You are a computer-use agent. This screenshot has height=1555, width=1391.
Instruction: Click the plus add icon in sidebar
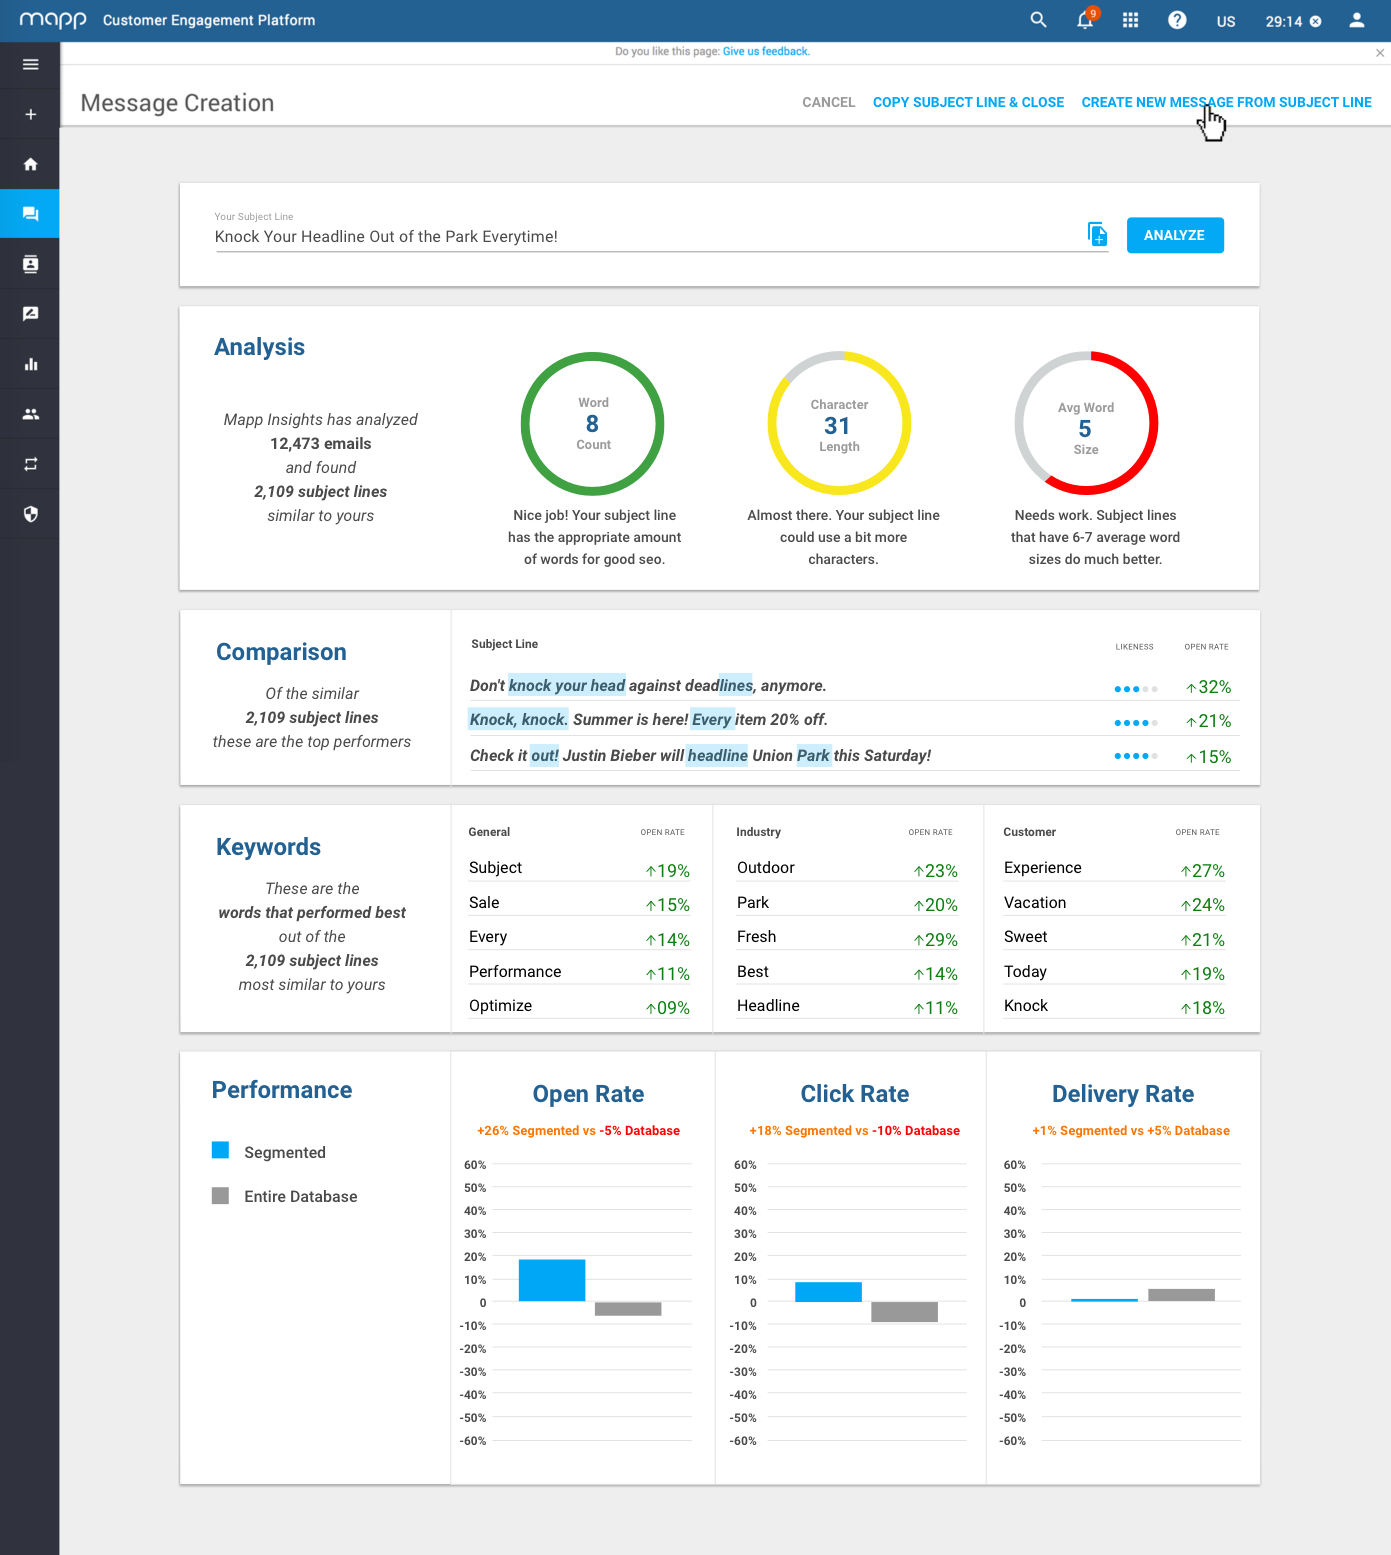[30, 115]
